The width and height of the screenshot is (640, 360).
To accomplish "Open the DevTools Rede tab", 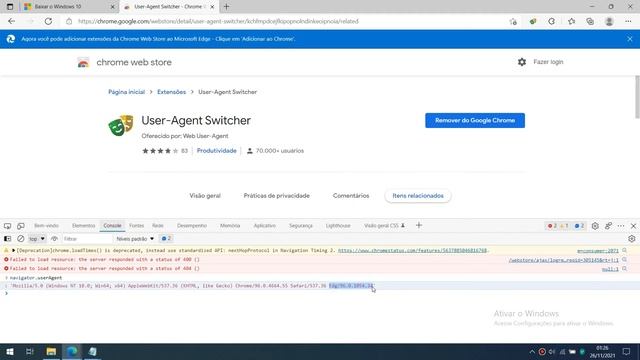I will pyautogui.click(x=158, y=226).
